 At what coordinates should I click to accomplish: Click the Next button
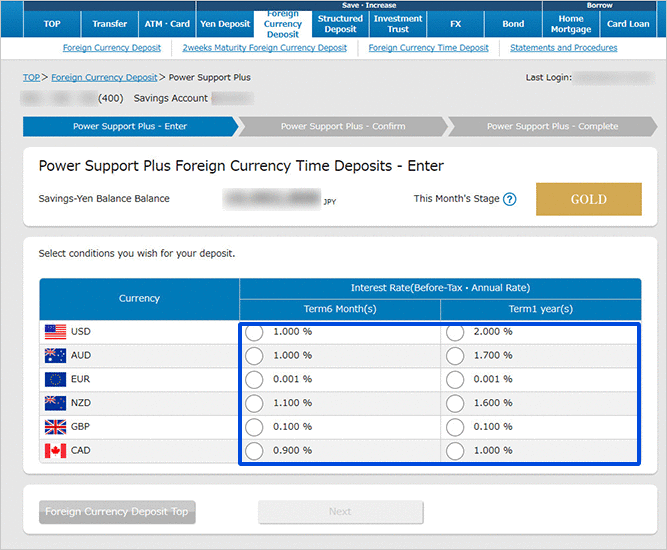pos(340,512)
